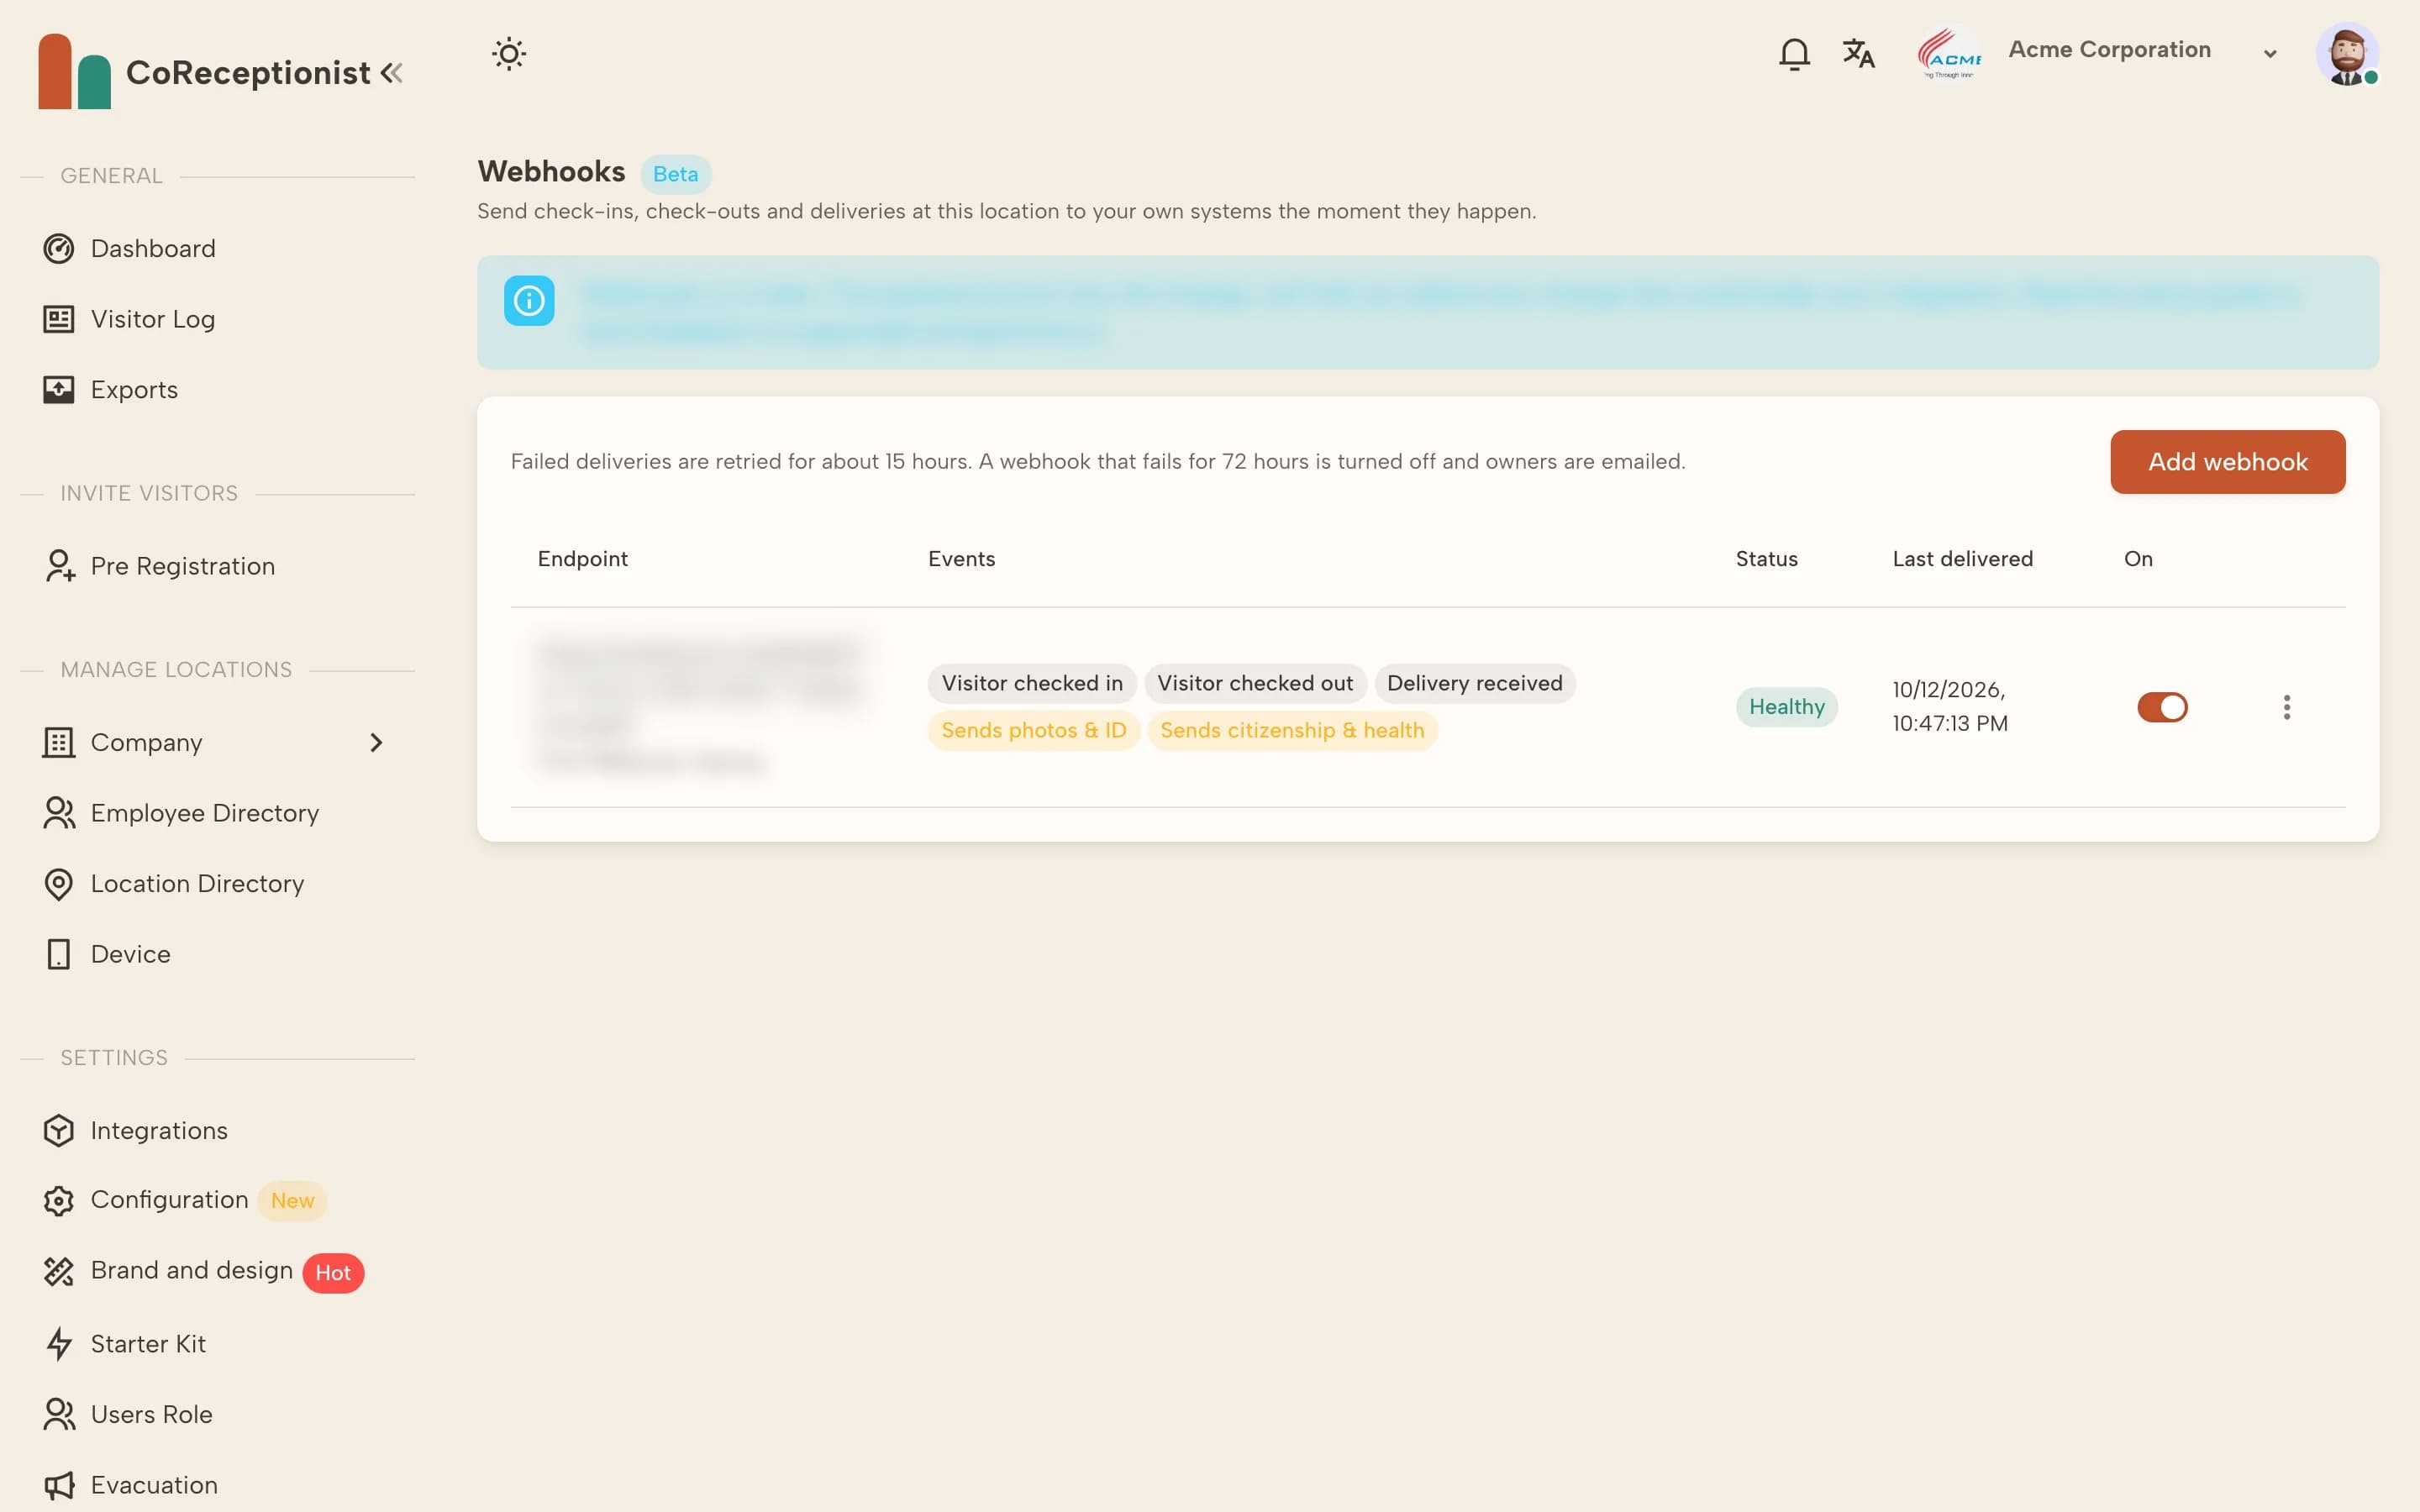This screenshot has height=1512, width=2420.
Task: Open notifications via the bell icon
Action: tap(1794, 54)
